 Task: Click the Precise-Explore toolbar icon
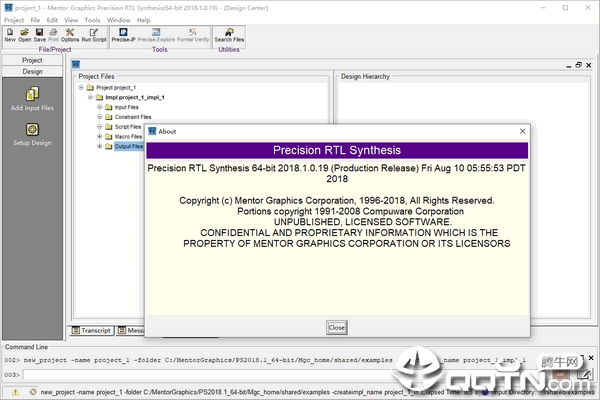[156, 35]
